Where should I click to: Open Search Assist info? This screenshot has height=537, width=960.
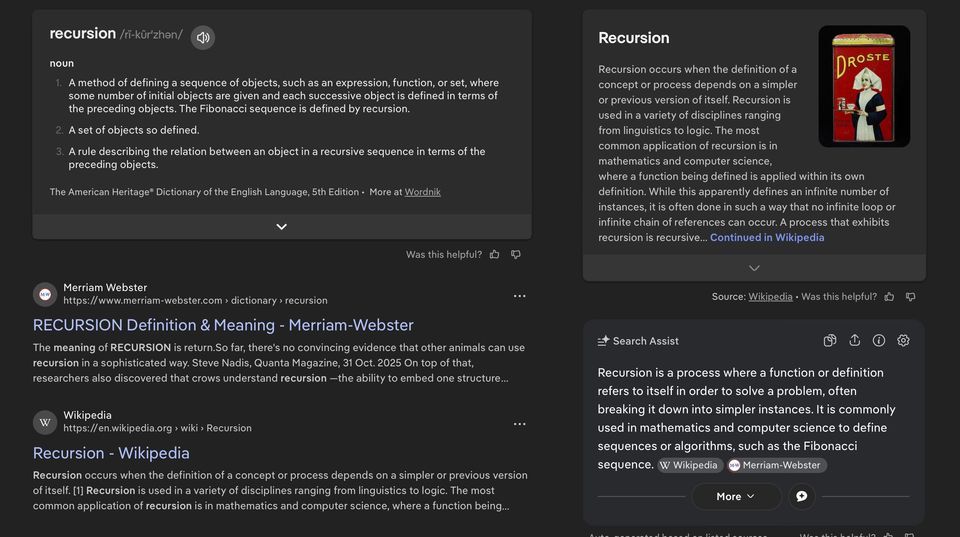(x=879, y=340)
